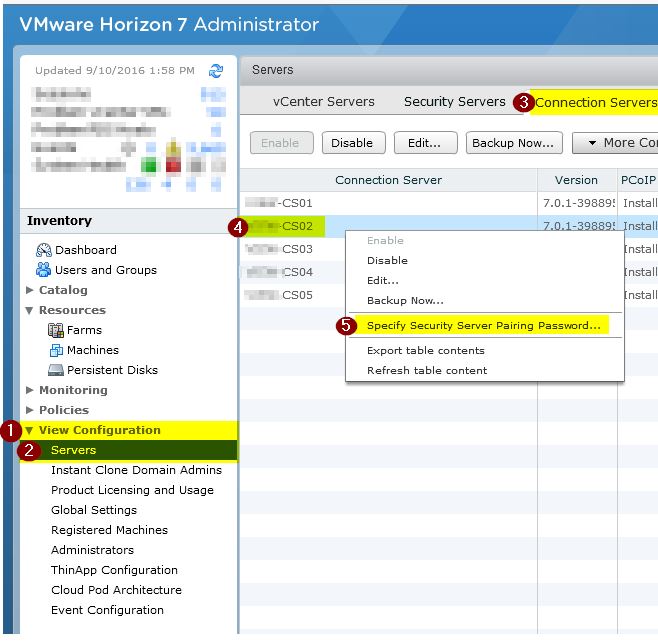
Task: Select Specify Security Server Pairing Password
Action: click(483, 326)
